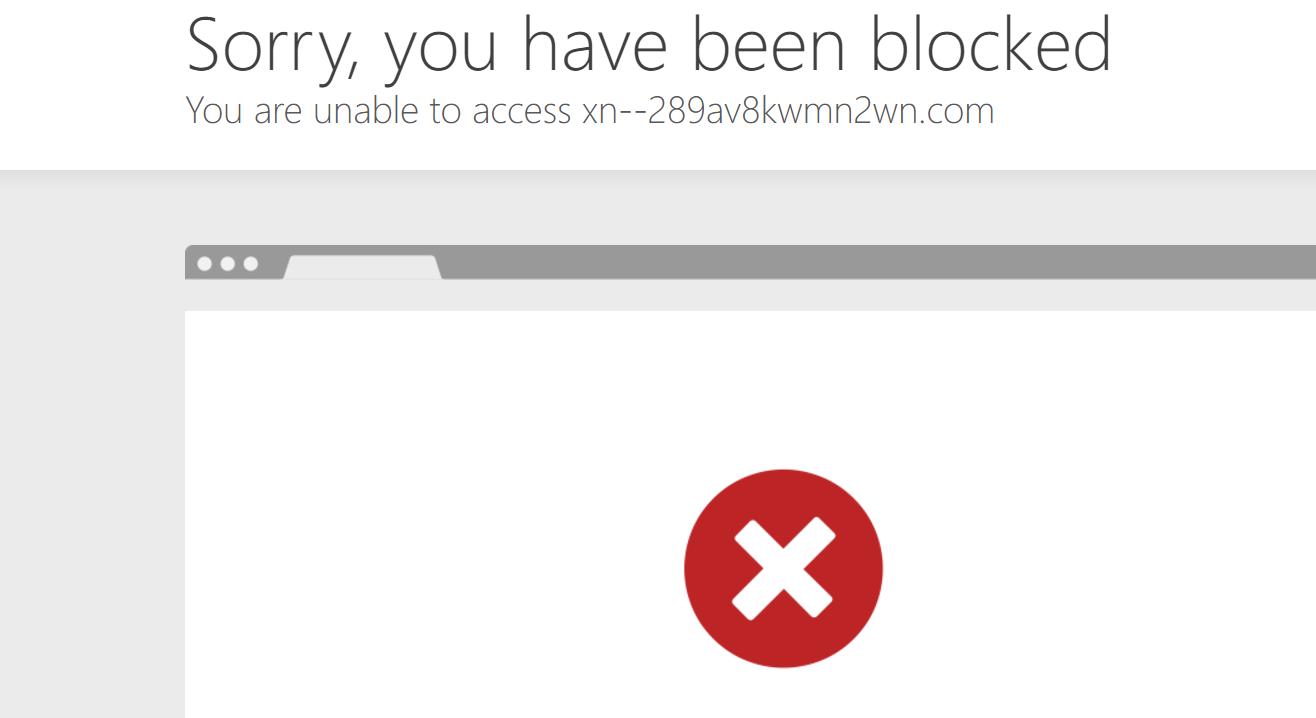Image resolution: width=1316 pixels, height=718 pixels.
Task: Click the red error X circle icon
Action: [x=783, y=568]
